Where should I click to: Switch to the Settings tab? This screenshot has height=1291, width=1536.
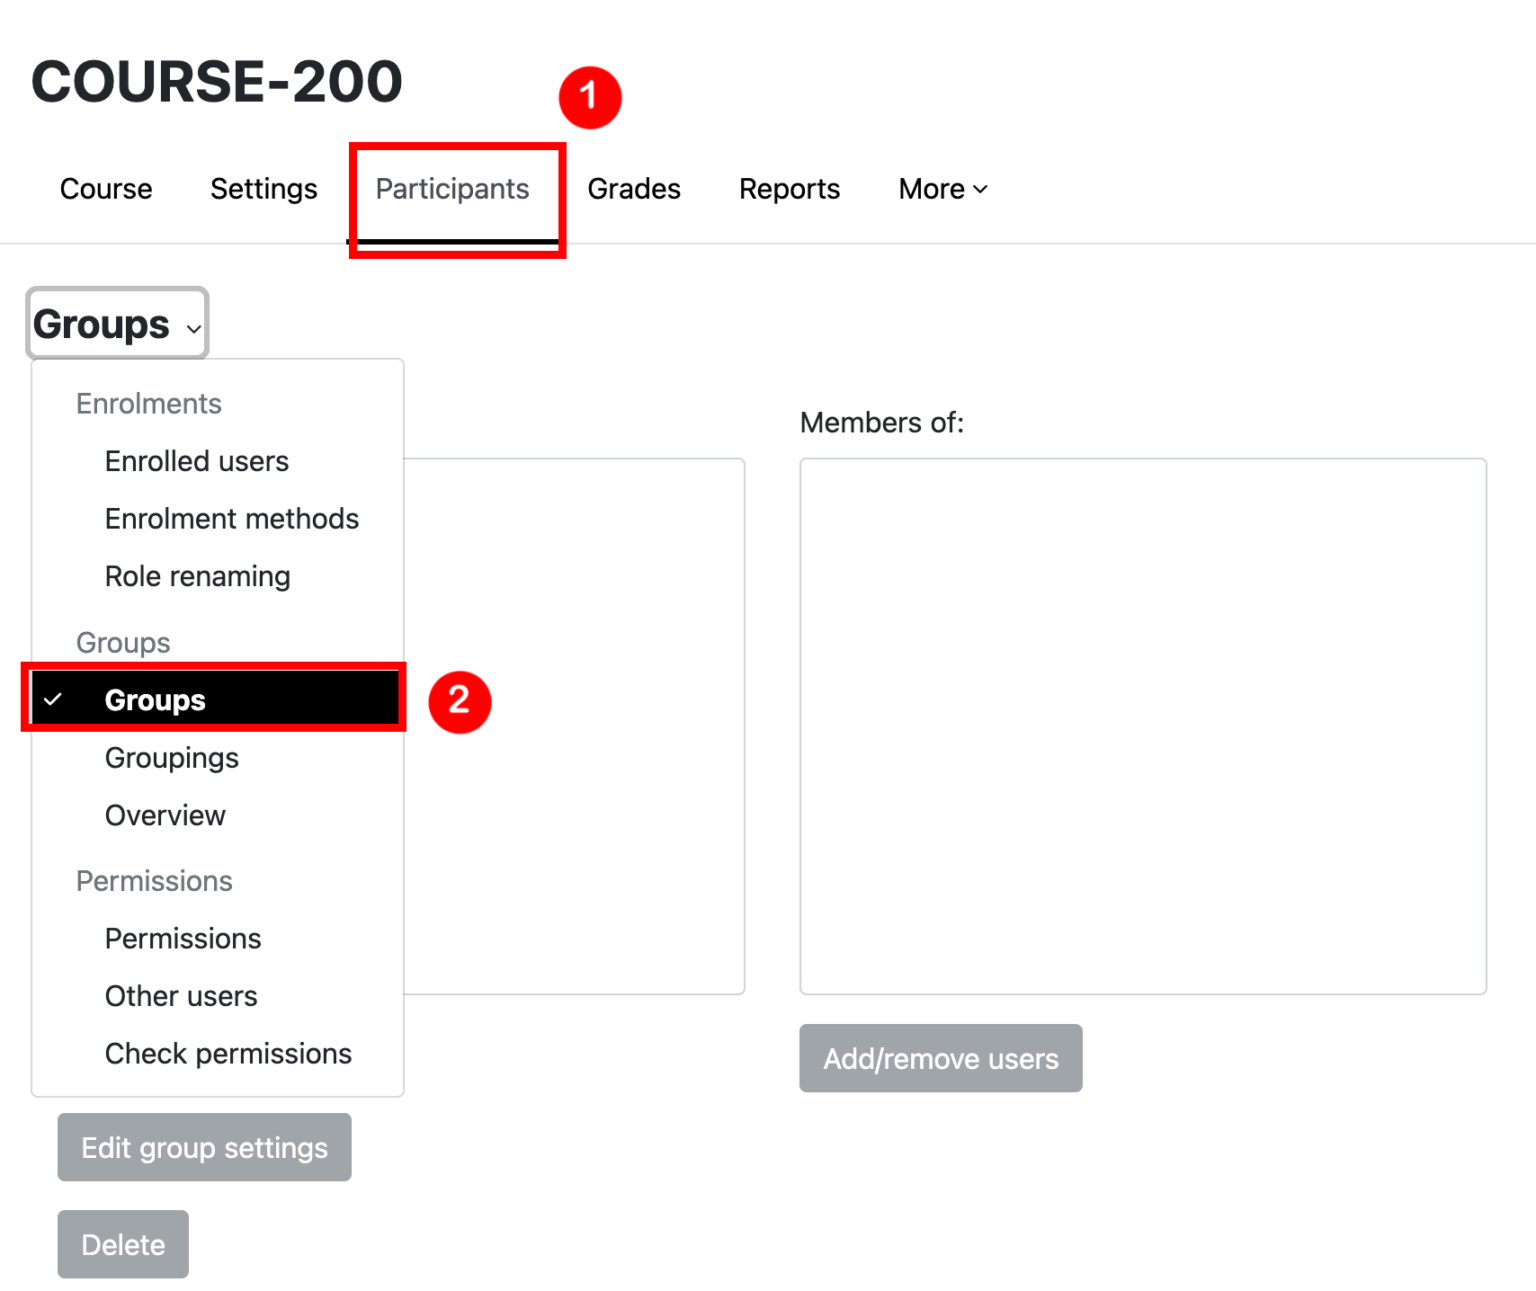point(263,189)
